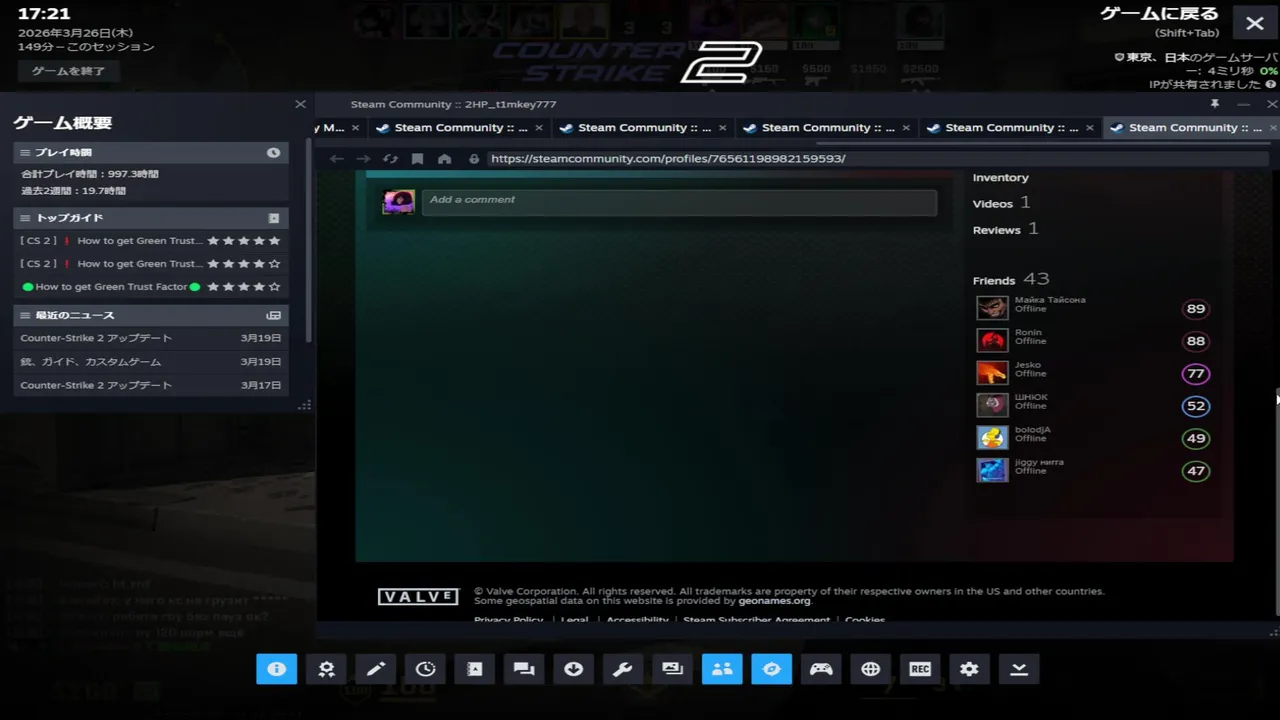Image resolution: width=1280 pixels, height=720 pixels.
Task: Open friend ШНЮК's profile entry
Action: pyautogui.click(x=1093, y=405)
